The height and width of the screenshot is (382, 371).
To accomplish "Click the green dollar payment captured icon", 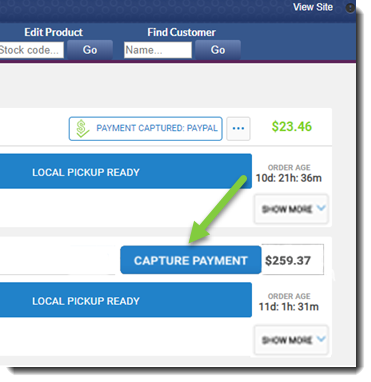I will (82, 129).
